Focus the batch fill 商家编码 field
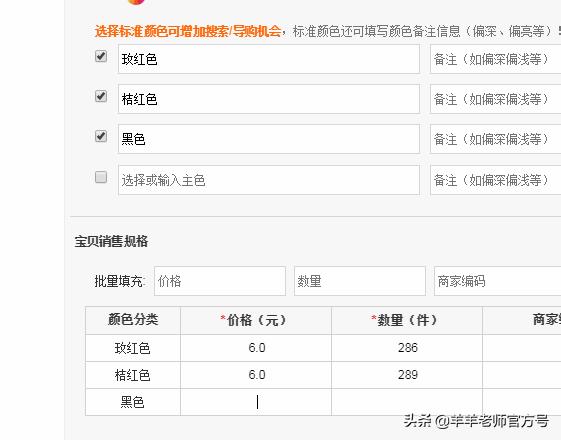 [x=498, y=281]
